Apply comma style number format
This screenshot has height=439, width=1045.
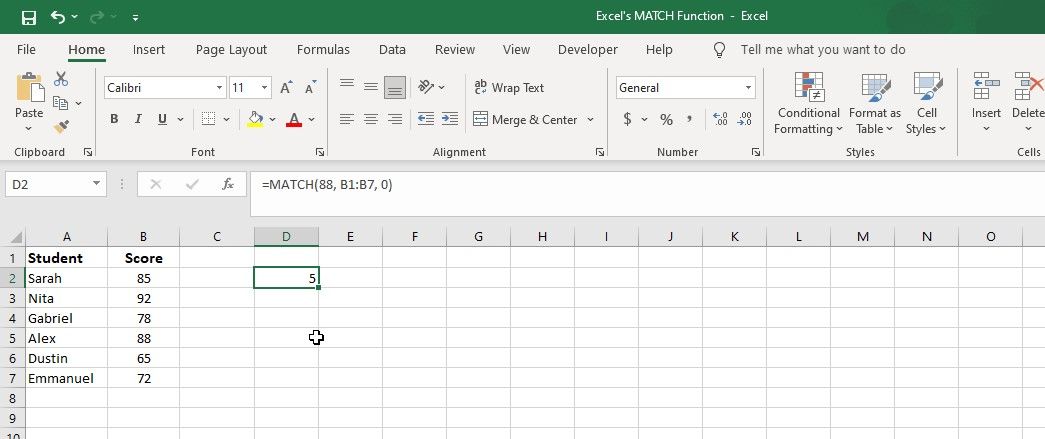[x=690, y=119]
